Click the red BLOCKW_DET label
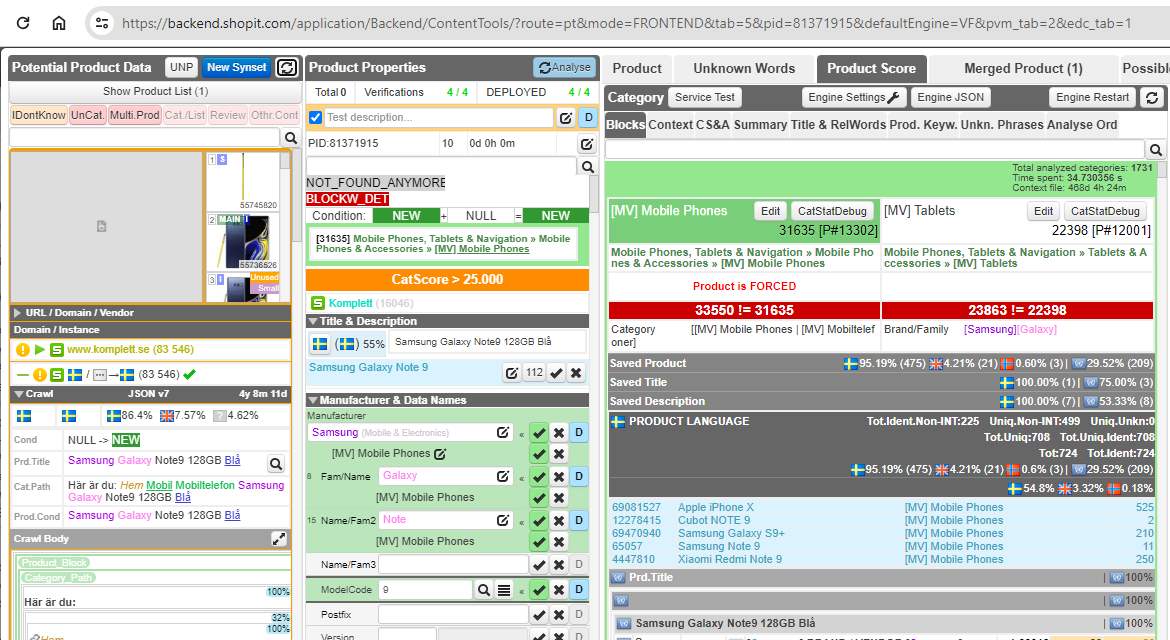 point(348,199)
